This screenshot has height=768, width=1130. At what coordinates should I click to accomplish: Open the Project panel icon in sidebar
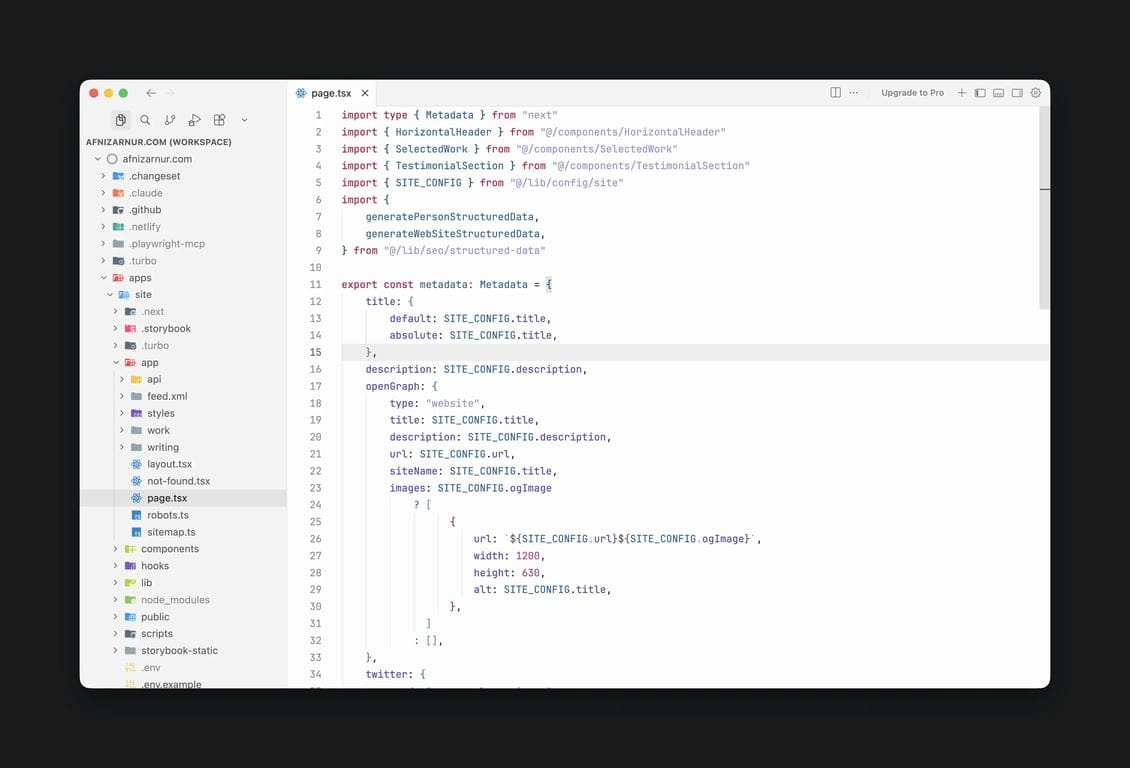[x=120, y=119]
